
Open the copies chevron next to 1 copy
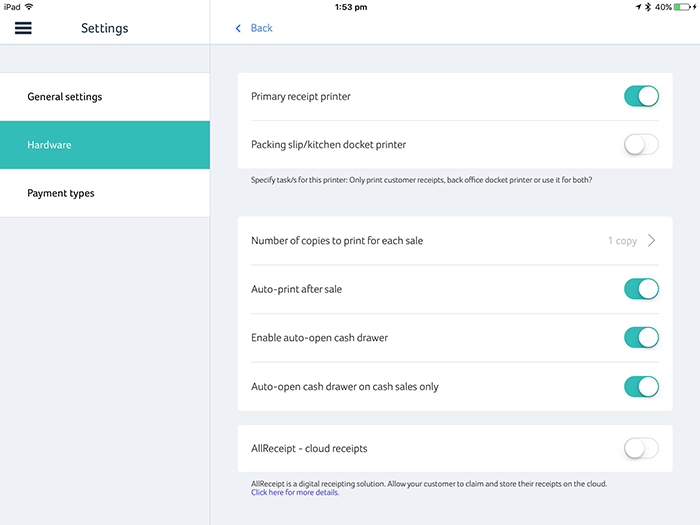click(x=652, y=241)
